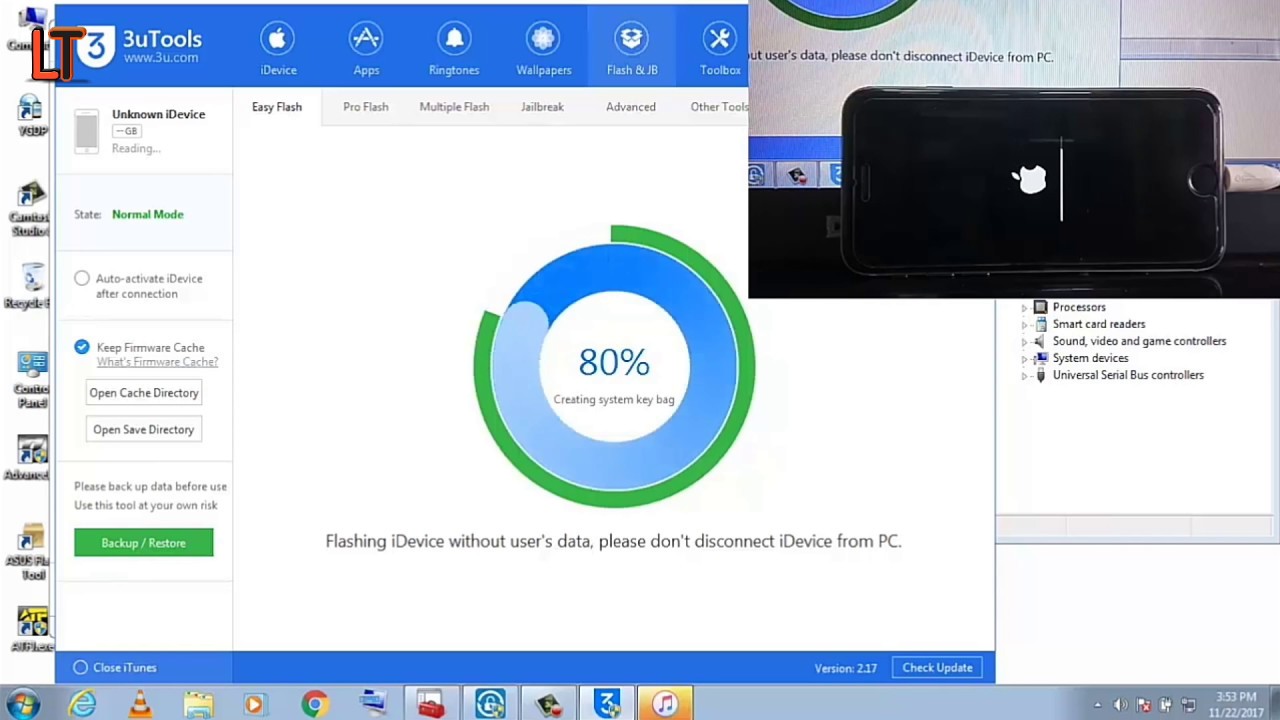Click the green Backup / Restore button
This screenshot has width=1280, height=720.
[x=144, y=543]
